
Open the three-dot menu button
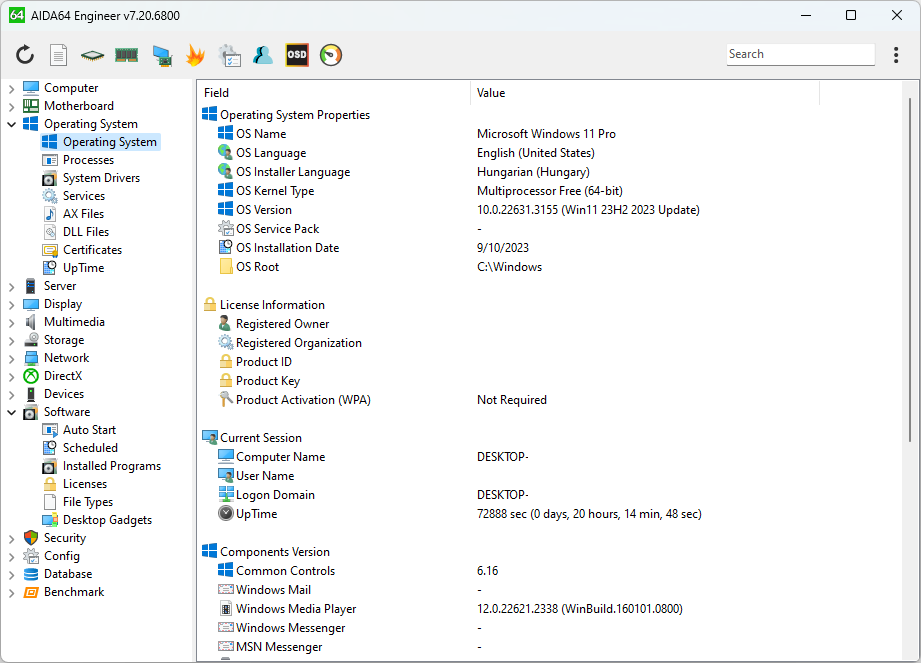[895, 55]
